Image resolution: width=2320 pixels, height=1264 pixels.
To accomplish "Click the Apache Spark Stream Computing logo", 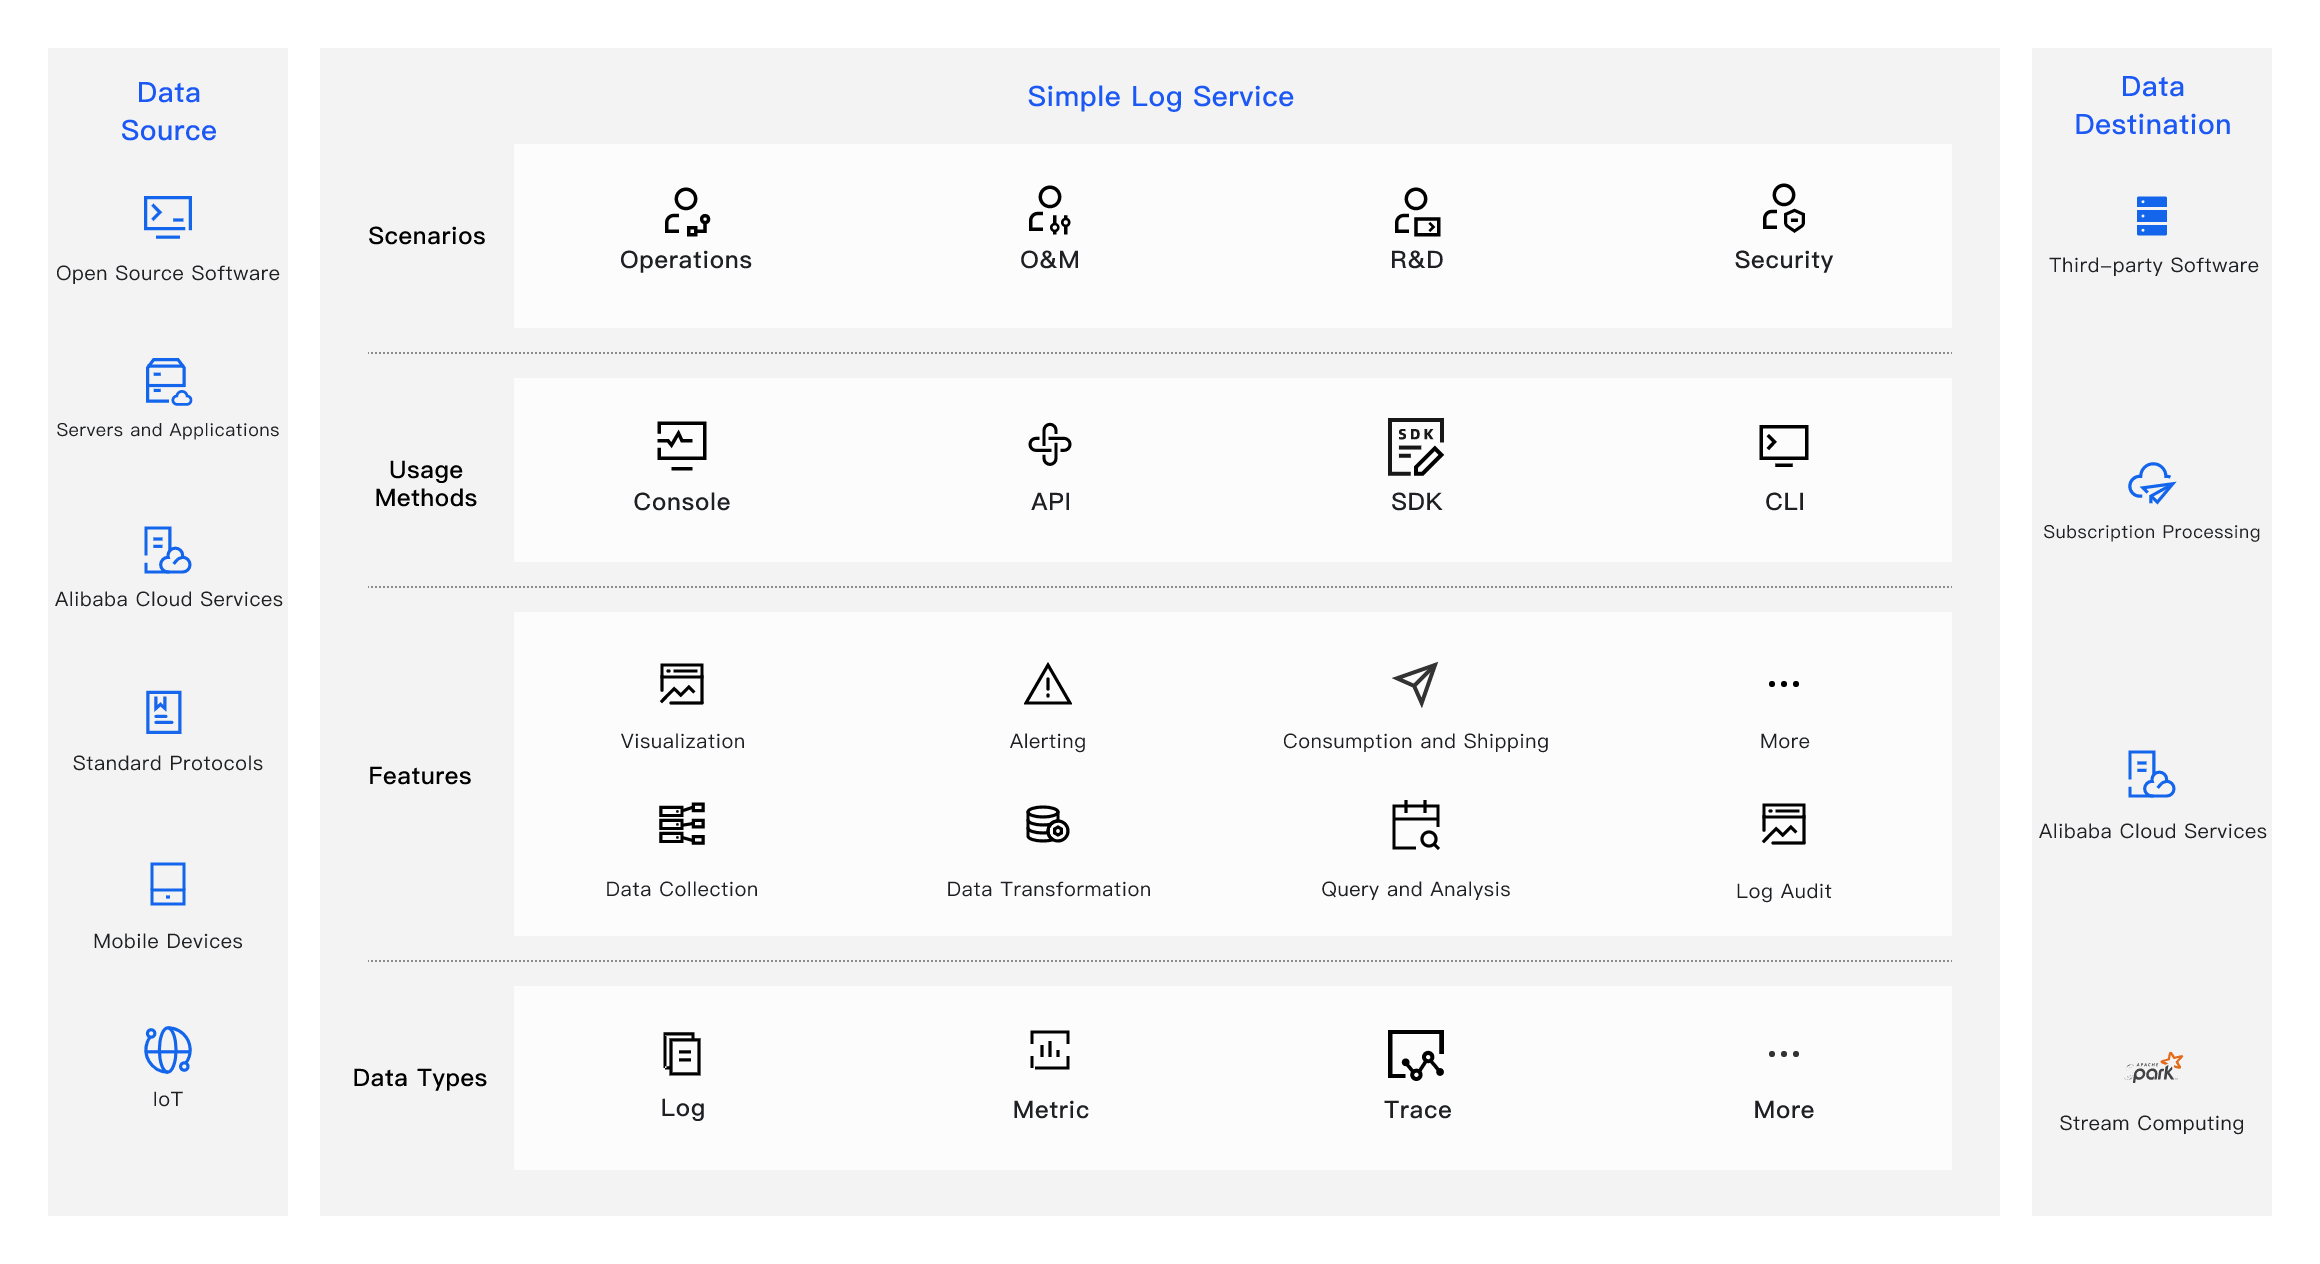I will click(x=2154, y=1068).
